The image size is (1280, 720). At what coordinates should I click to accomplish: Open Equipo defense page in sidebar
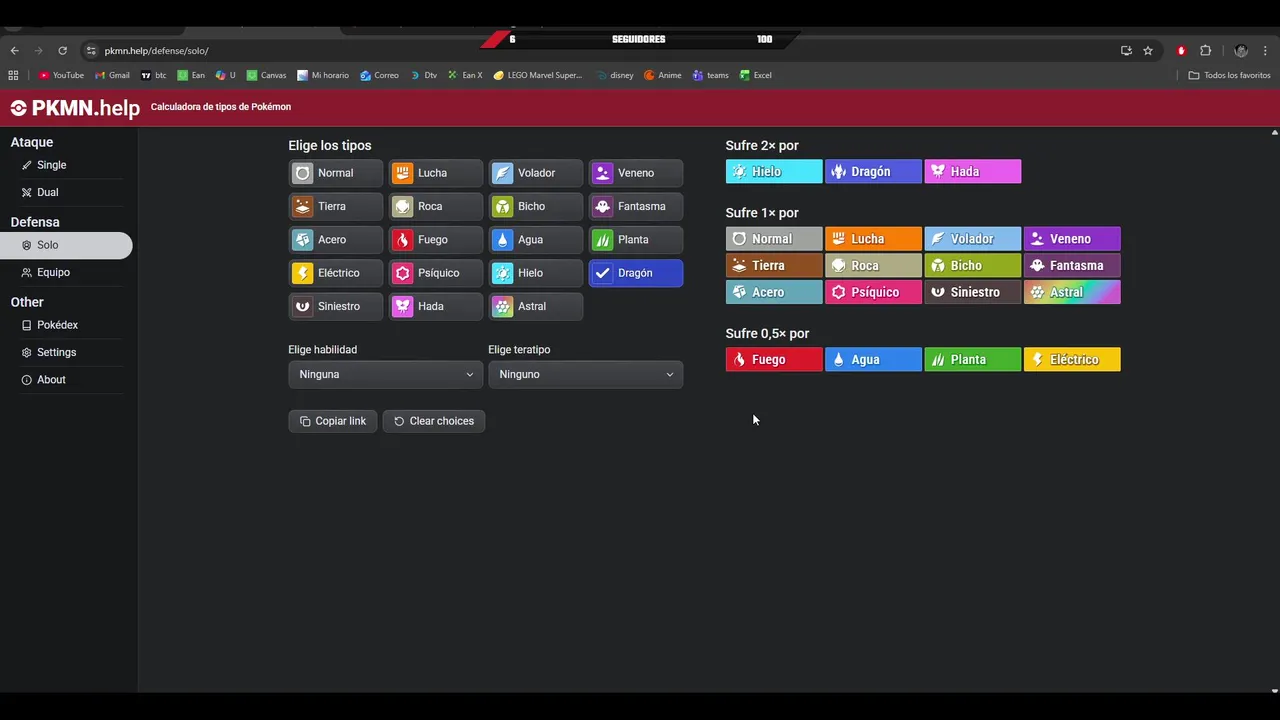(x=66, y=272)
